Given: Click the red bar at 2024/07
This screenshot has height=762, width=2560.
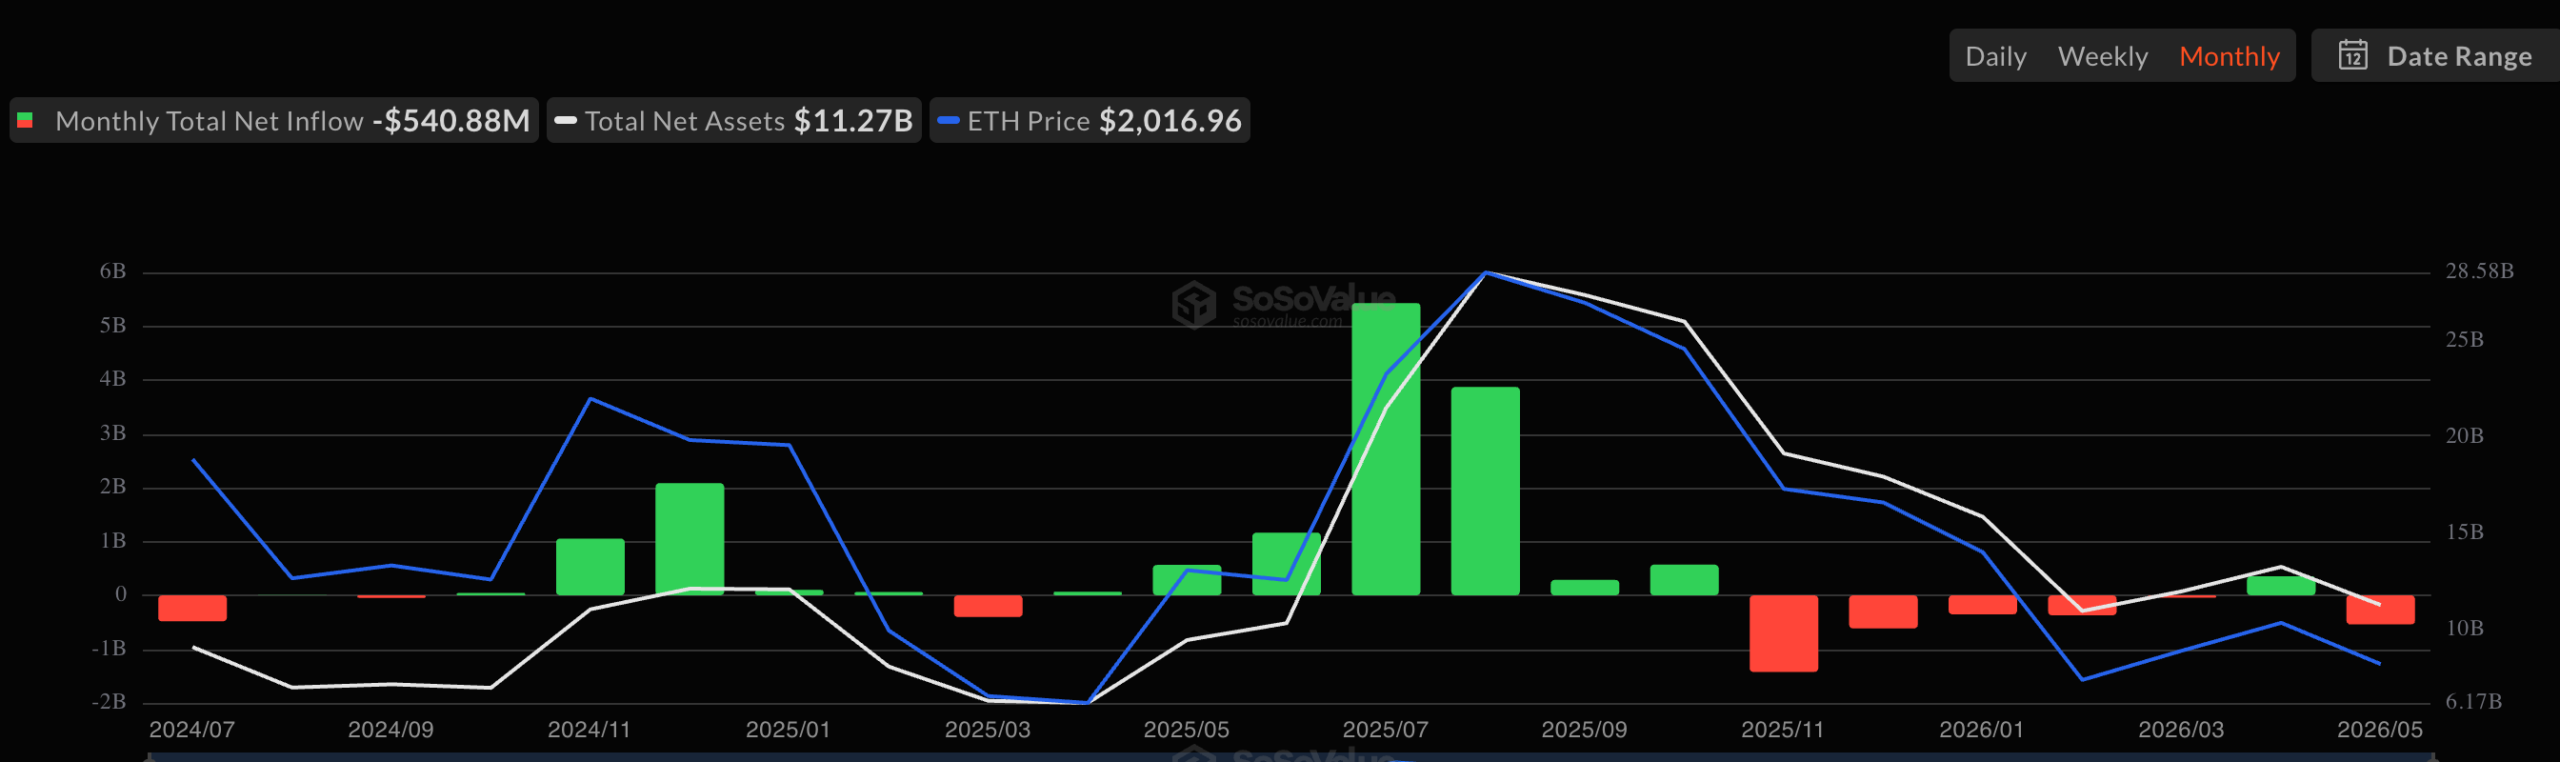Looking at the screenshot, I should click(192, 608).
